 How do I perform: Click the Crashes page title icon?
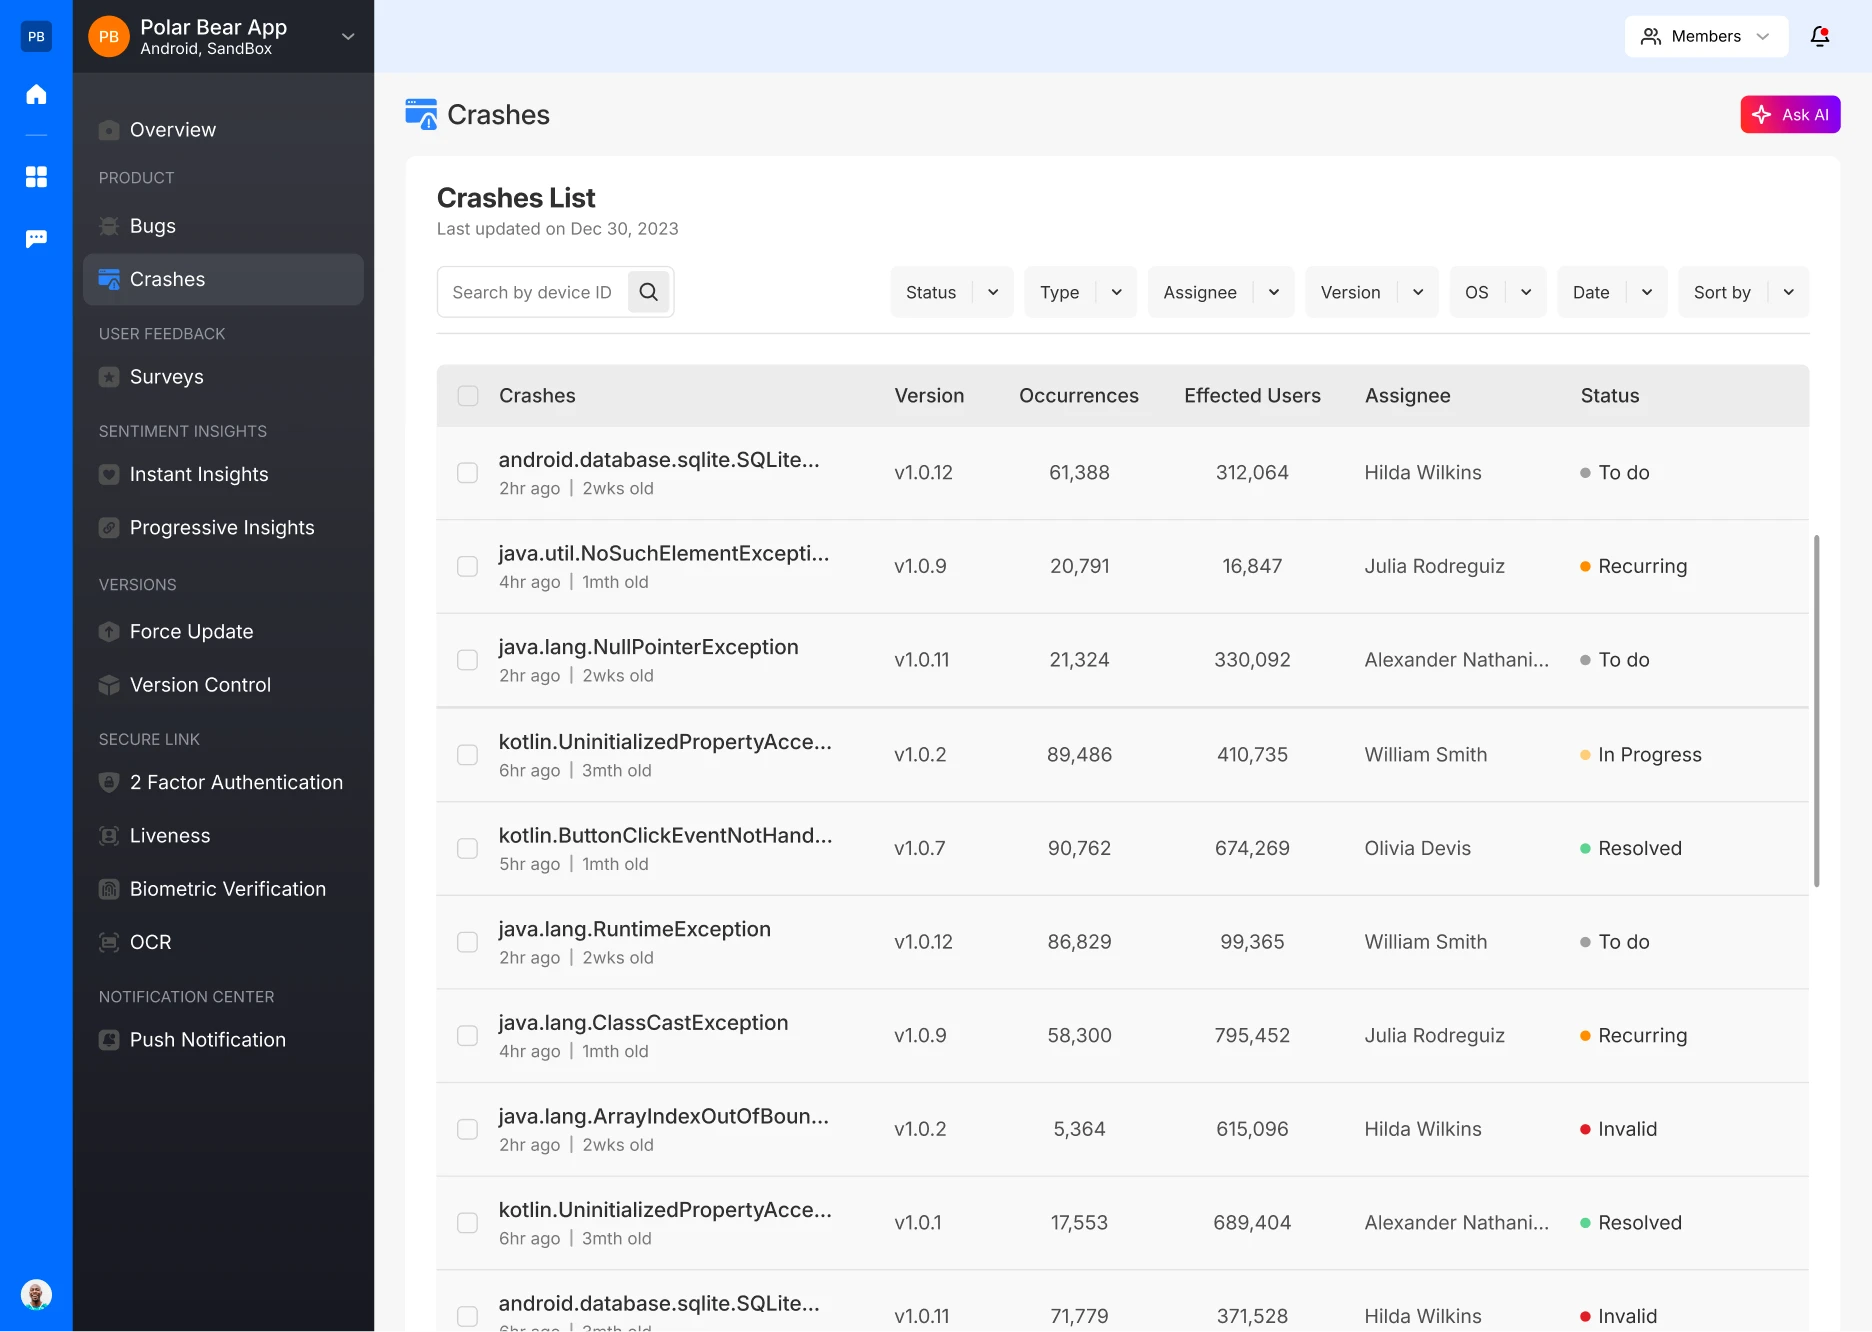pos(421,114)
